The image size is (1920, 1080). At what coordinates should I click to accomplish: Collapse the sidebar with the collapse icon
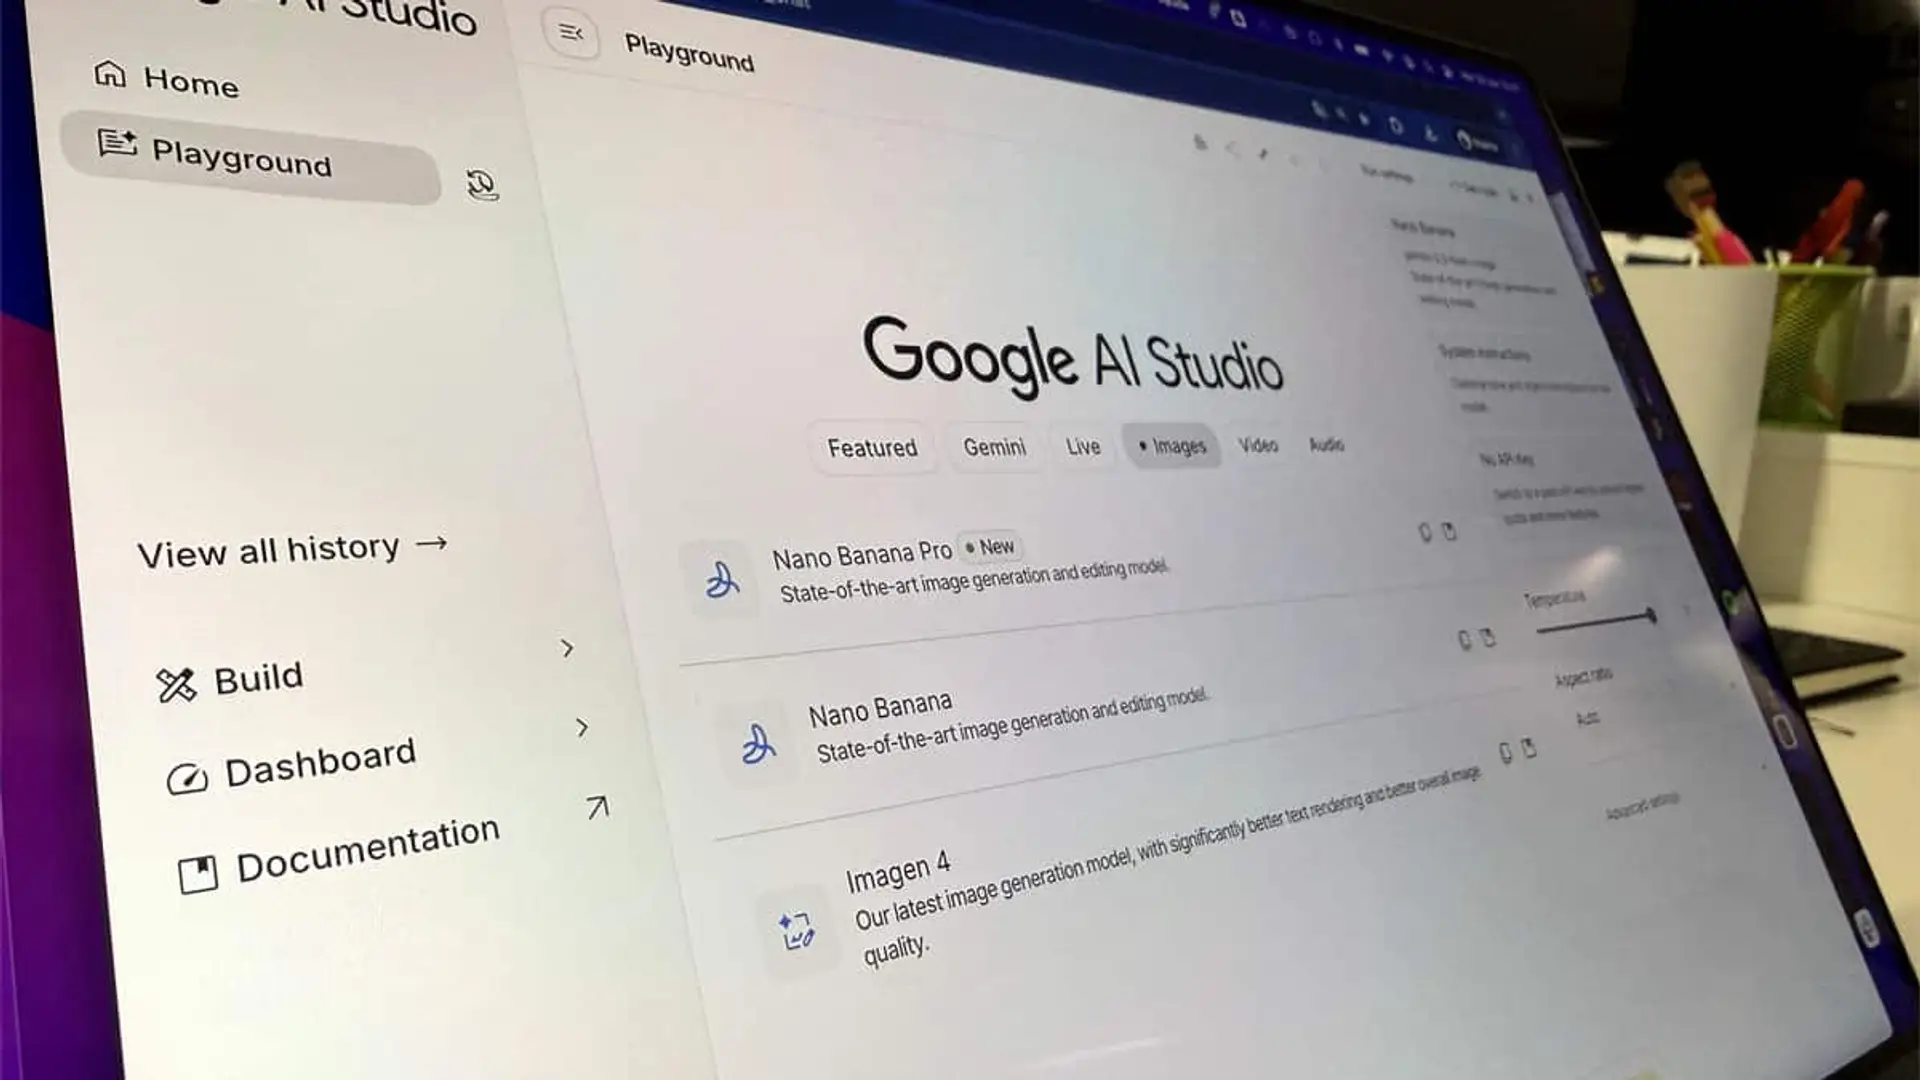[x=571, y=33]
